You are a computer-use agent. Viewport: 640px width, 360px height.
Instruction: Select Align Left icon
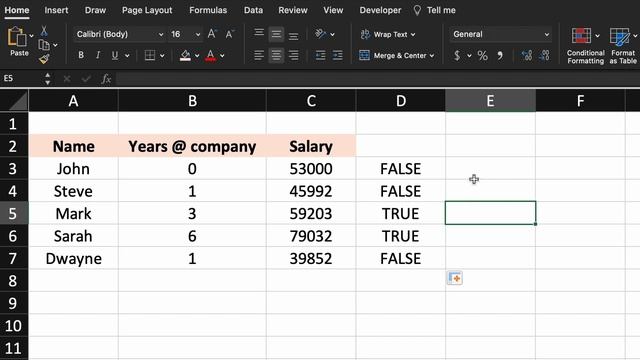pos(259,55)
